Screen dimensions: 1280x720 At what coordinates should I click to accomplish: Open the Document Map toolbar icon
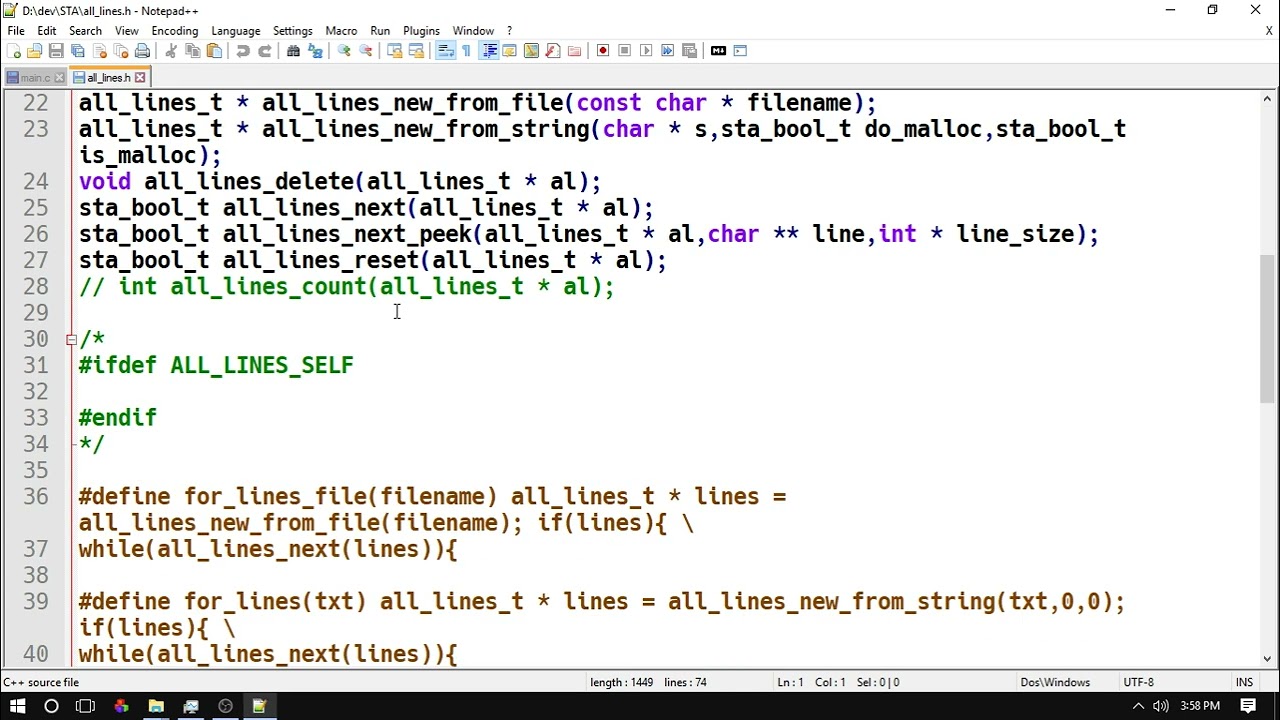coord(531,51)
